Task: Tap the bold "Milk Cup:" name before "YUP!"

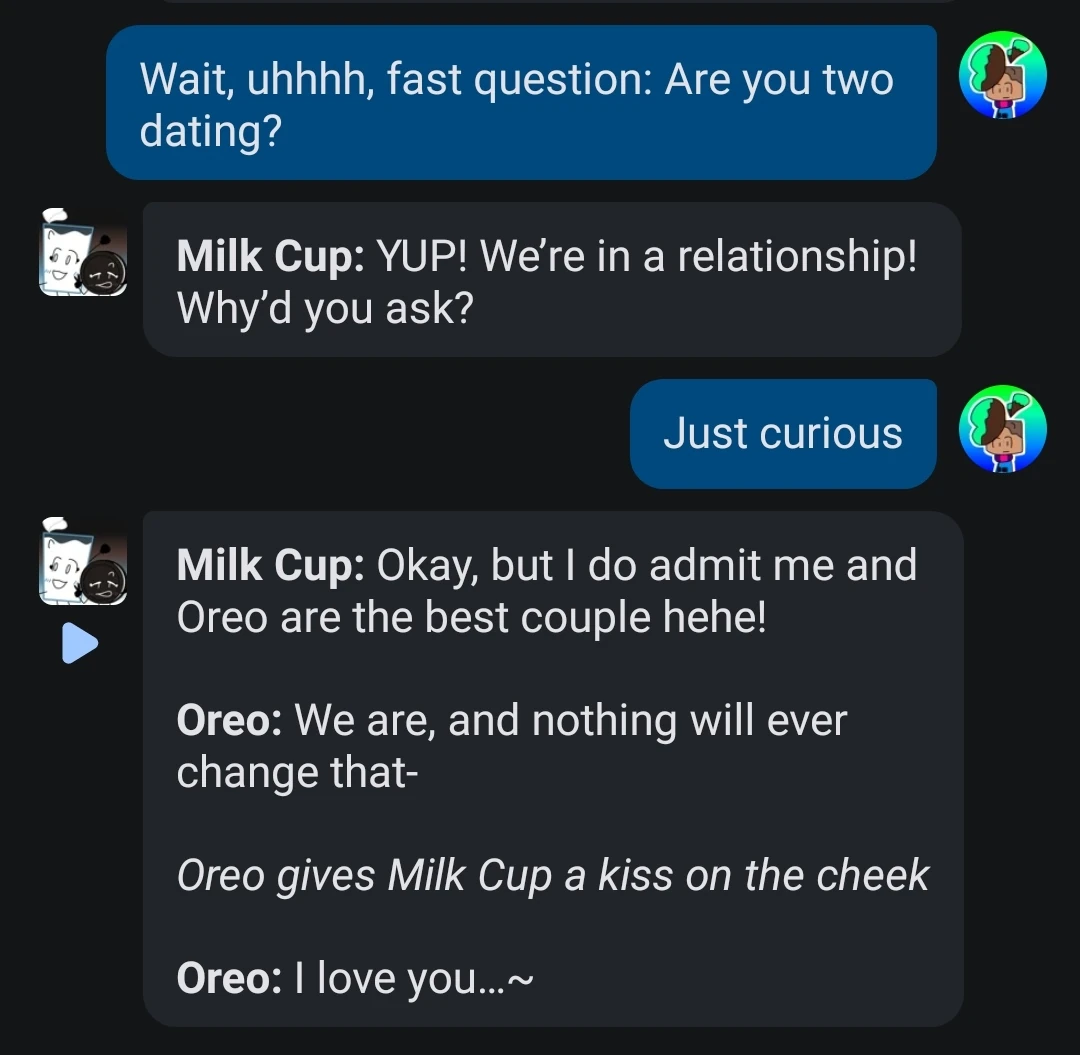Action: click(270, 258)
